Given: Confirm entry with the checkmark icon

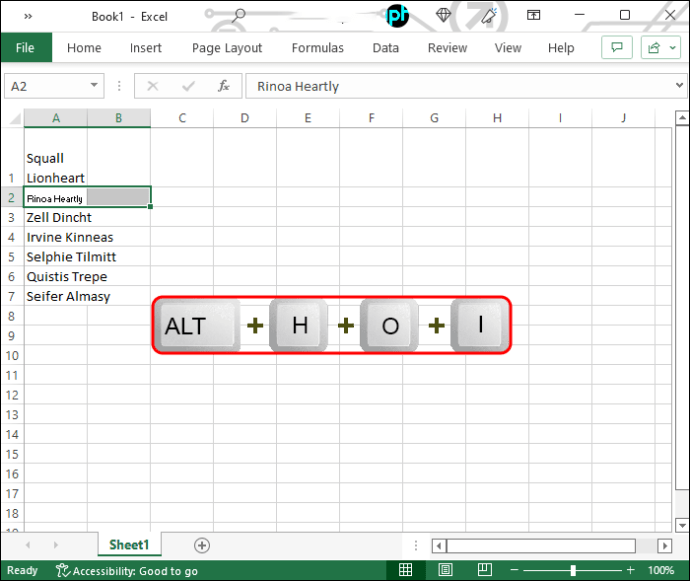Looking at the screenshot, I should pos(188,86).
